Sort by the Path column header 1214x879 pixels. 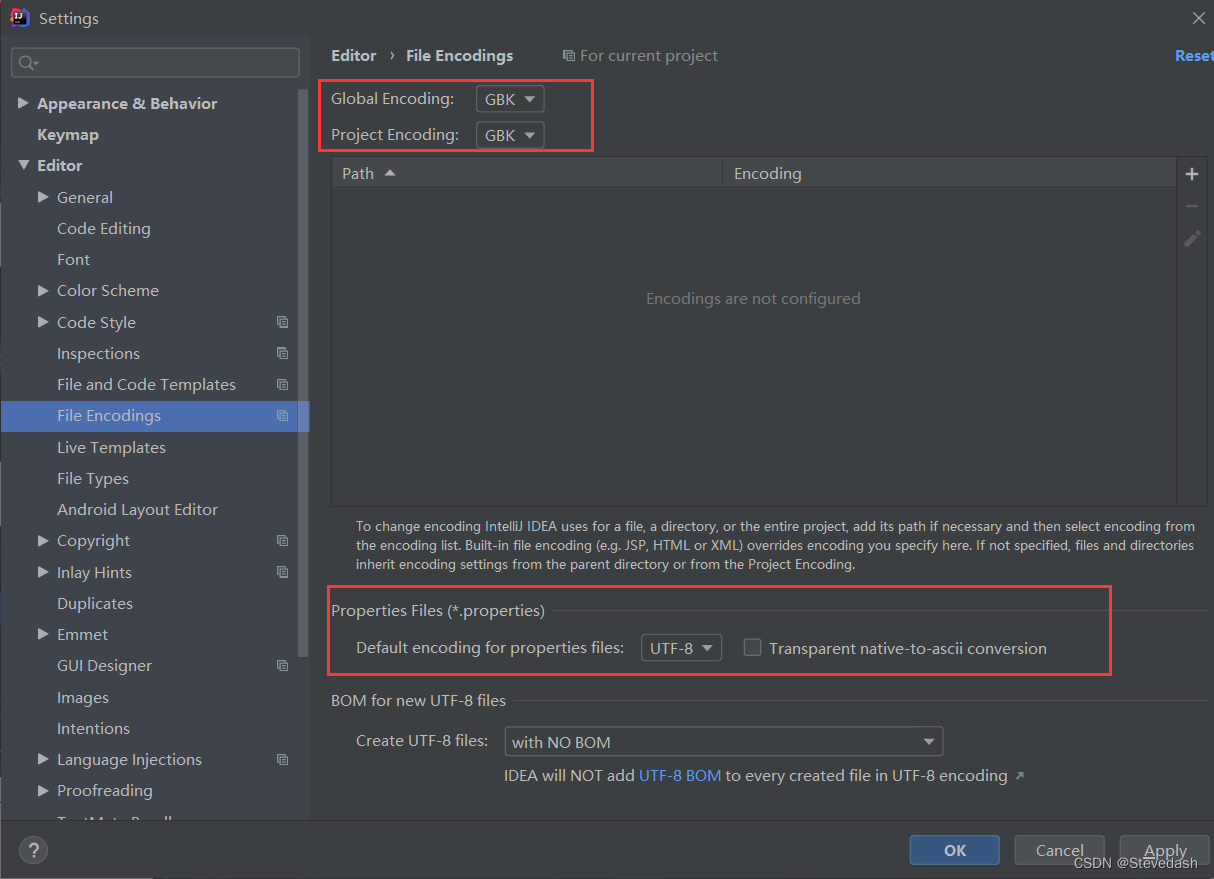click(527, 173)
